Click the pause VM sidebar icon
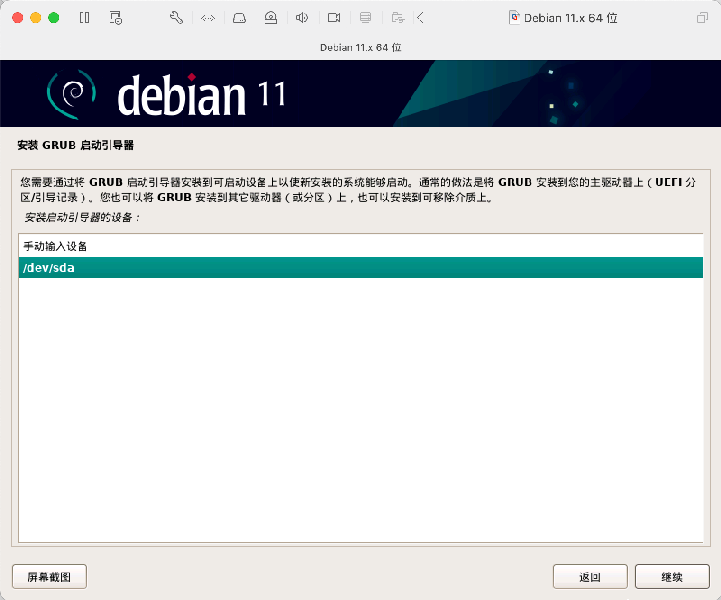Image resolution: width=721 pixels, height=600 pixels. coord(85,18)
